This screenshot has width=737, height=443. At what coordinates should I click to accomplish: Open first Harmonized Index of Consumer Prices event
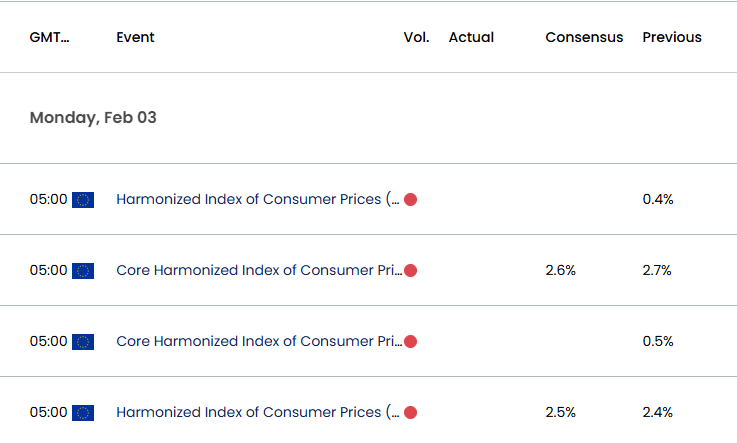[x=258, y=199]
